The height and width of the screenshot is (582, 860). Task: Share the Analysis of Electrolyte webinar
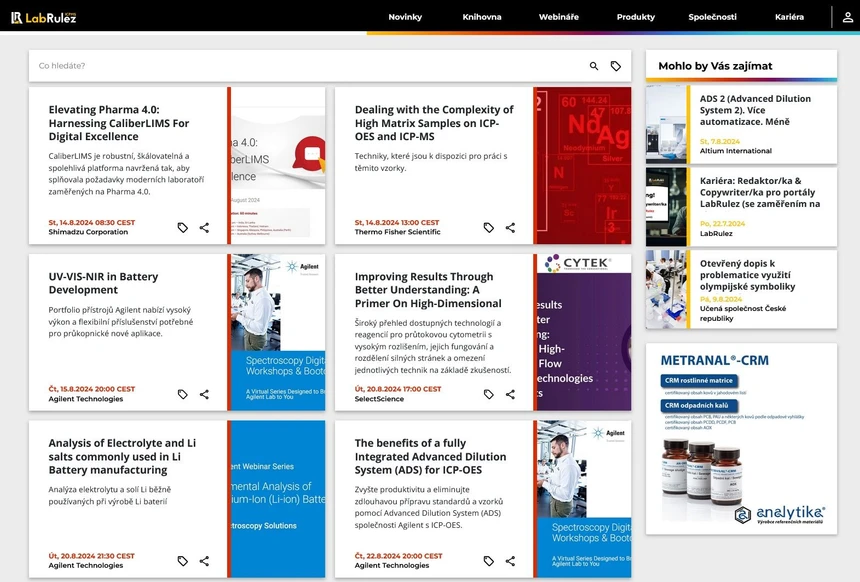tap(204, 561)
